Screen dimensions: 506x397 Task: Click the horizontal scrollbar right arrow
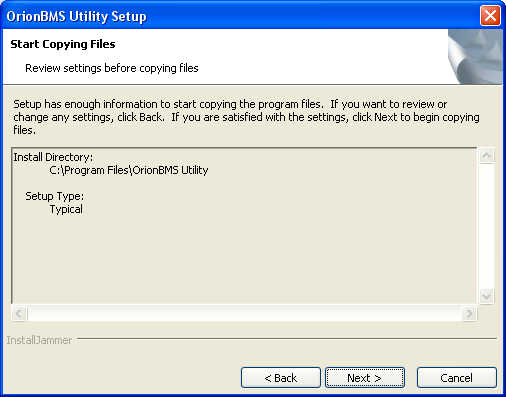(469, 313)
